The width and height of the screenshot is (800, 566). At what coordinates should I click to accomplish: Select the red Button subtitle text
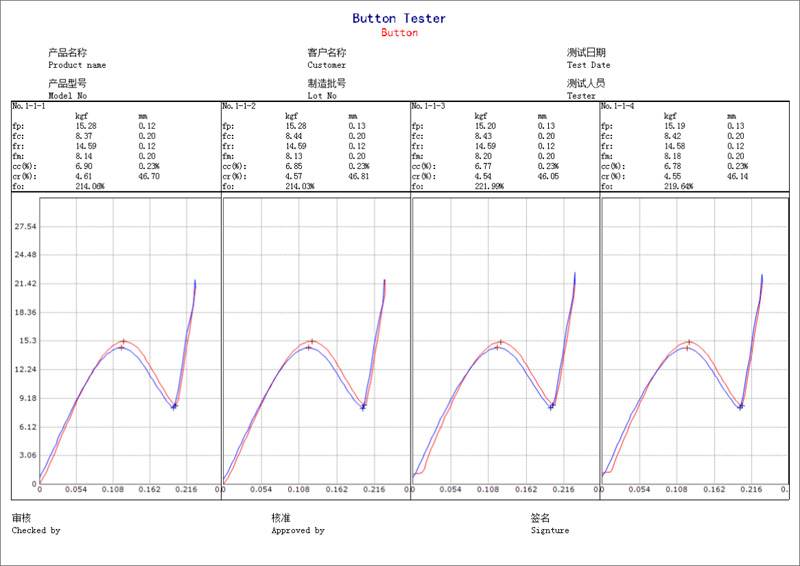point(399,33)
